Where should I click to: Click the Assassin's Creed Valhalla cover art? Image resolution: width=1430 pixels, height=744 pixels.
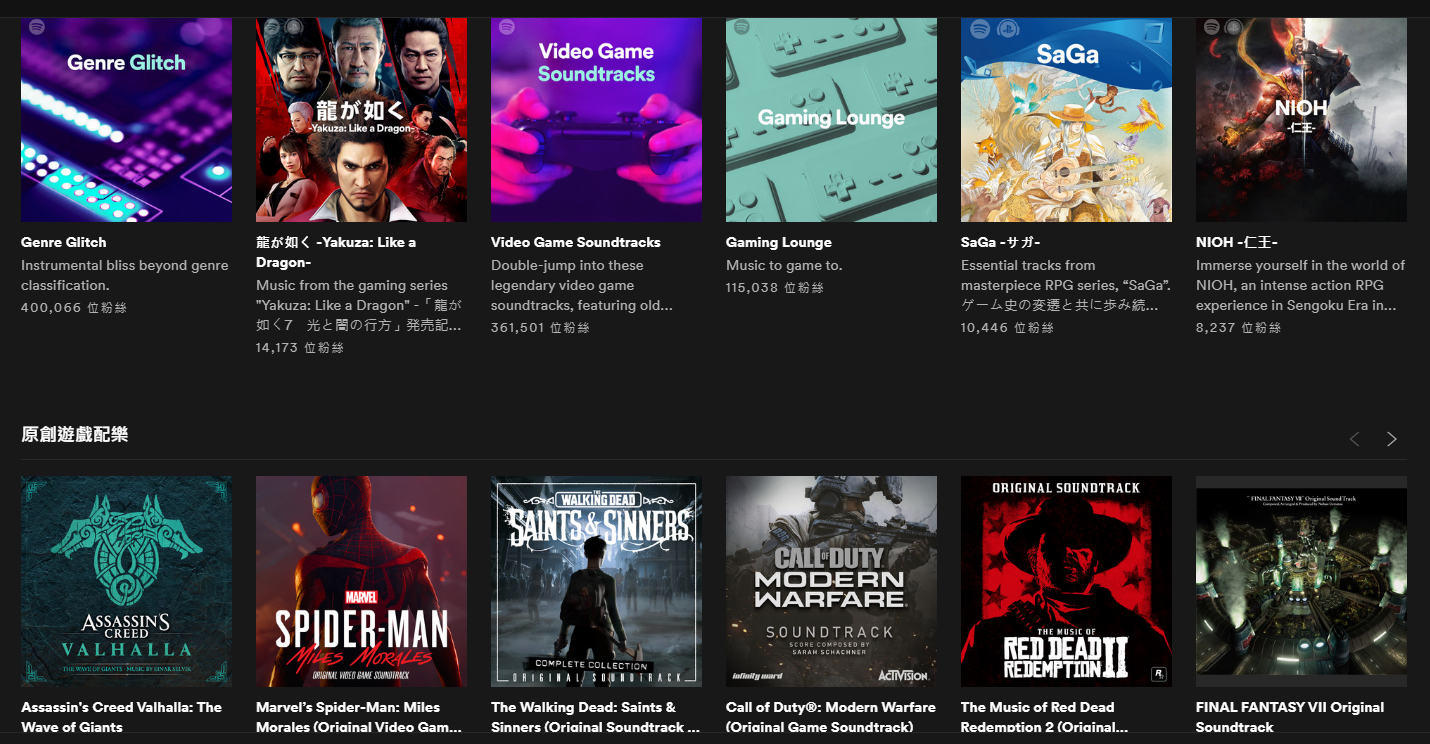click(x=126, y=581)
